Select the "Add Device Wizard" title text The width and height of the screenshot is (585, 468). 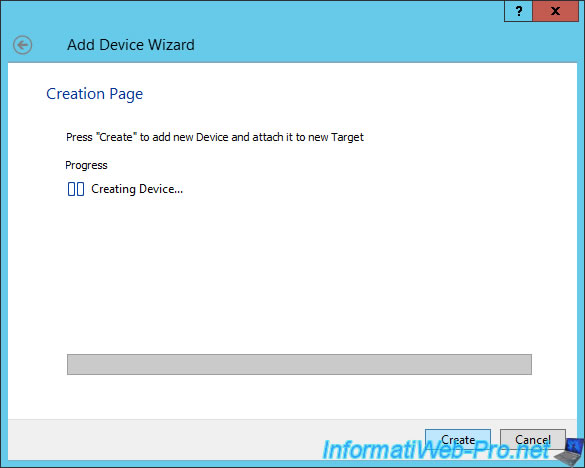tap(131, 45)
